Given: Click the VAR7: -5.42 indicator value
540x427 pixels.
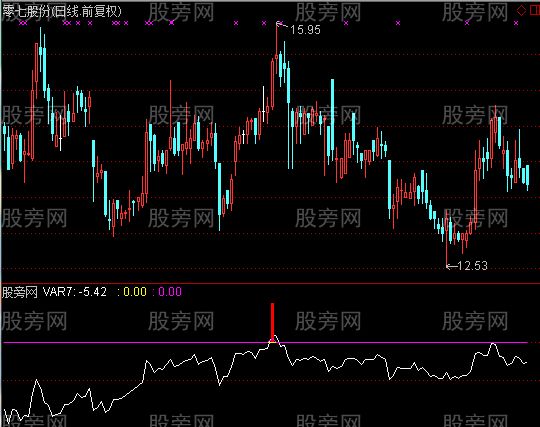Looking at the screenshot, I should (75, 292).
